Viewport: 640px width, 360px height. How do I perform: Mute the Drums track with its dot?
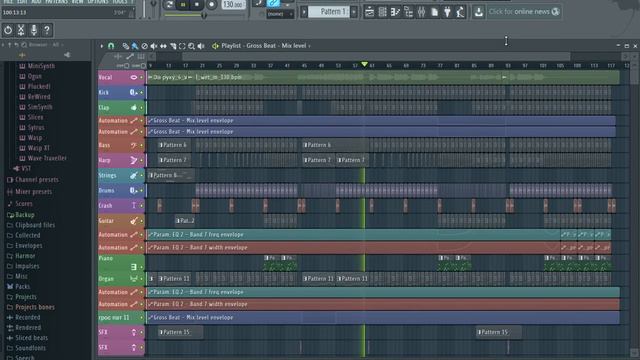point(142,191)
